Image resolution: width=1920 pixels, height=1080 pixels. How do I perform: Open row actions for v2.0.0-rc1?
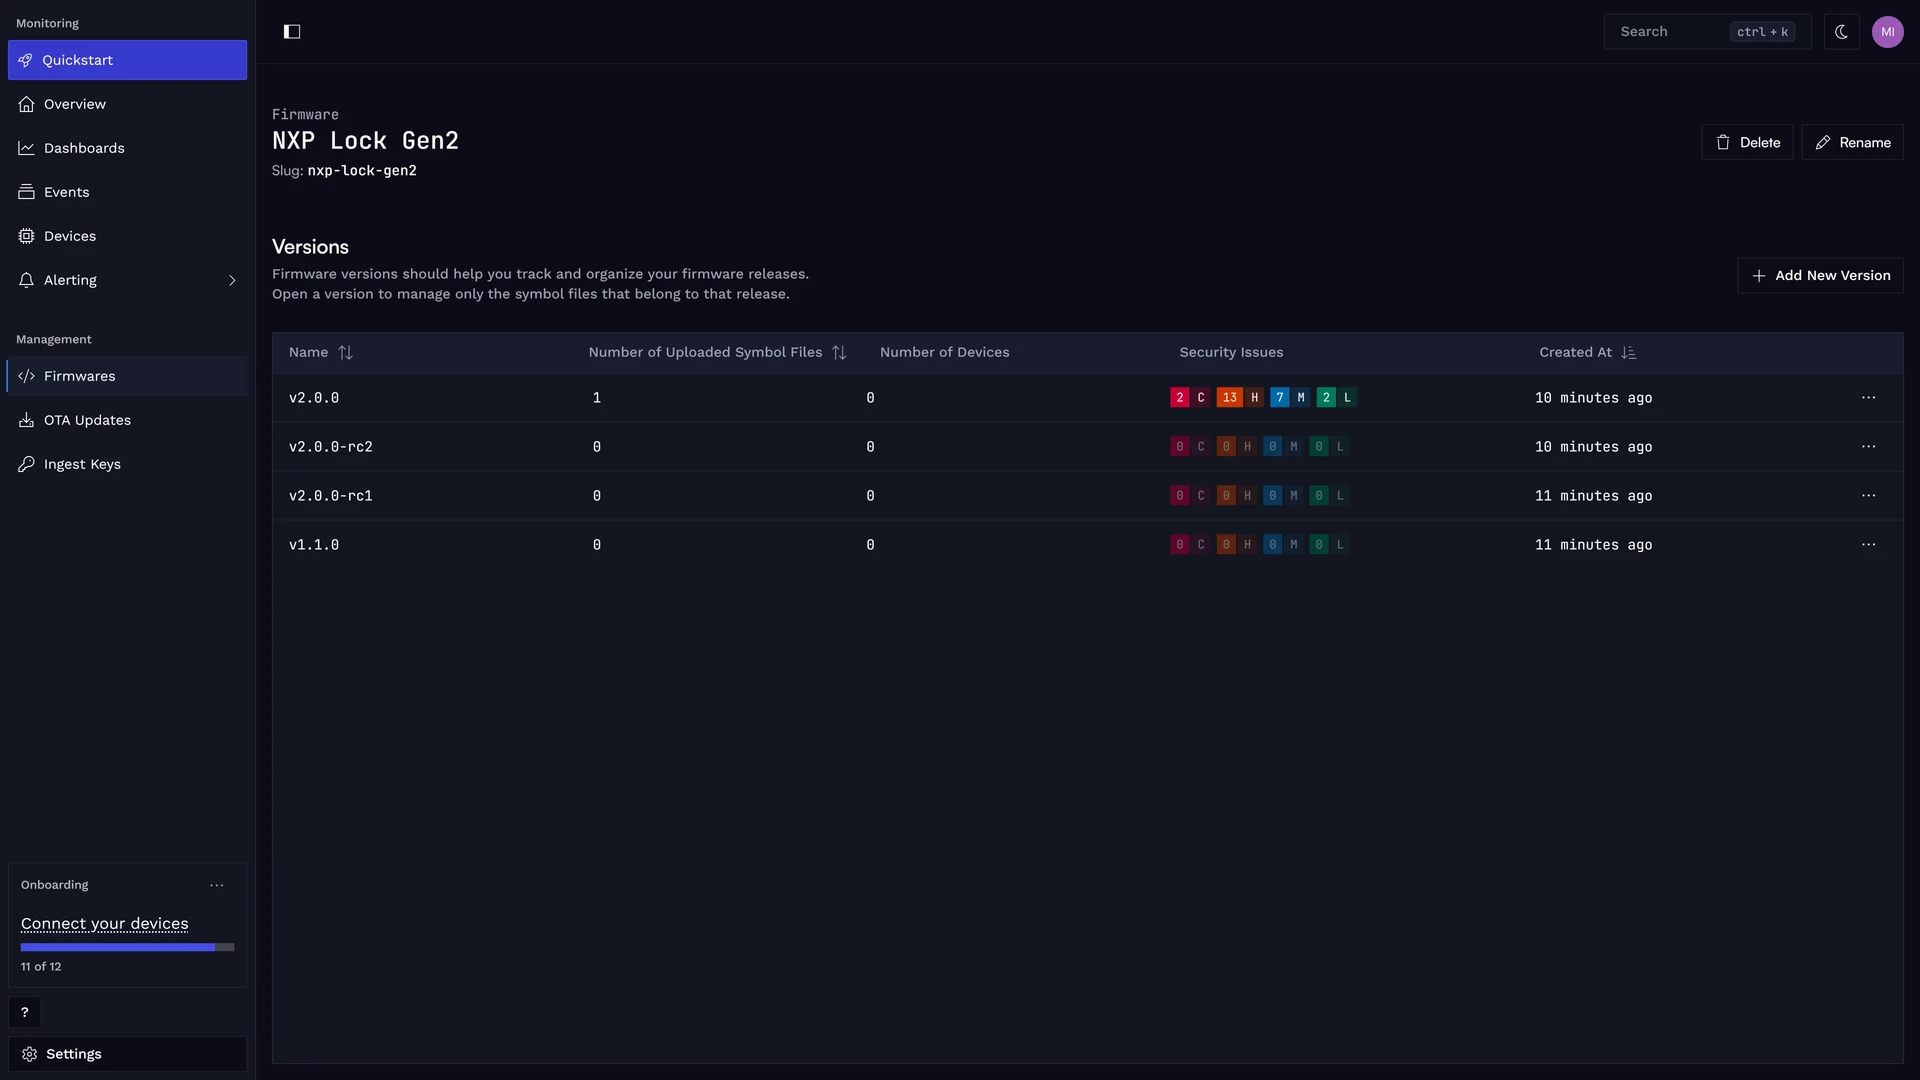1868,496
